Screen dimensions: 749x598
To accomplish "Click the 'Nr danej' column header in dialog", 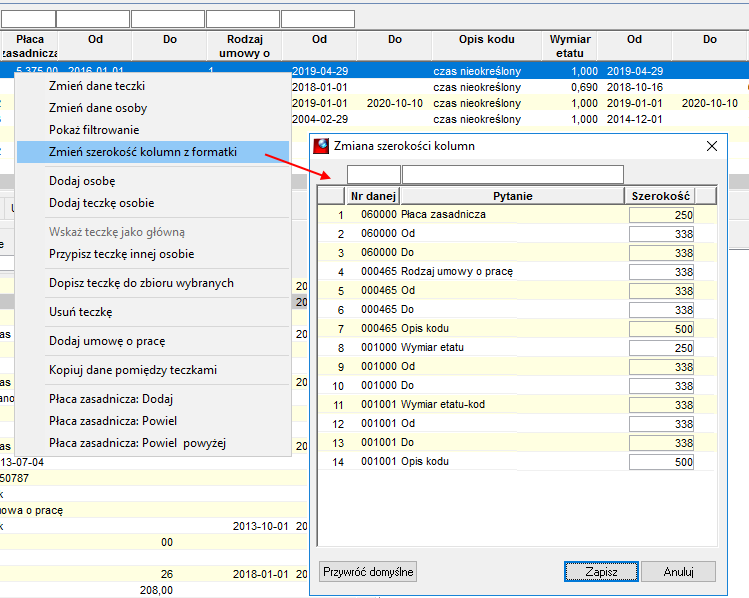I will coord(373,196).
